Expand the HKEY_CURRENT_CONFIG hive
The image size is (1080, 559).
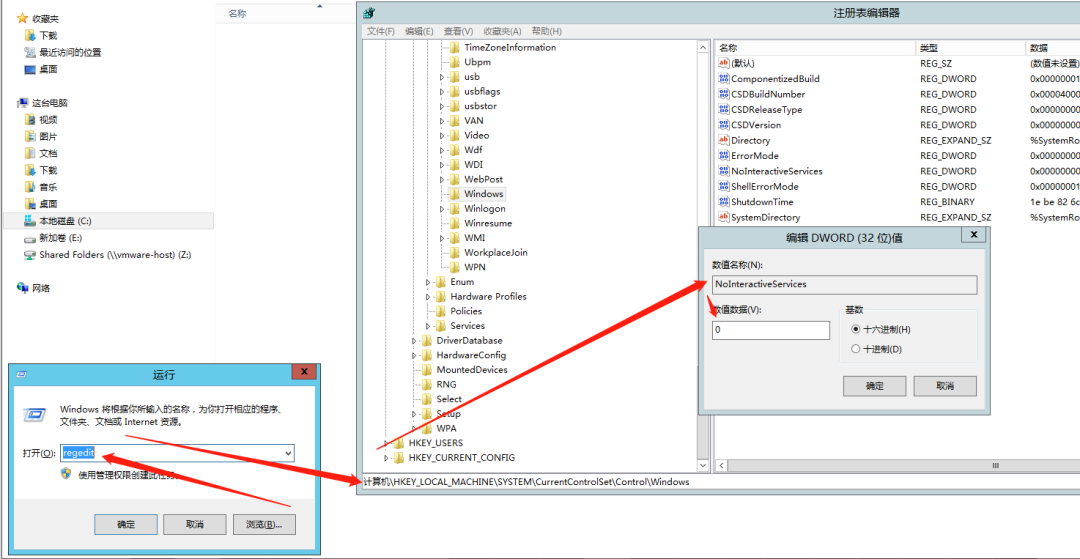(x=386, y=458)
